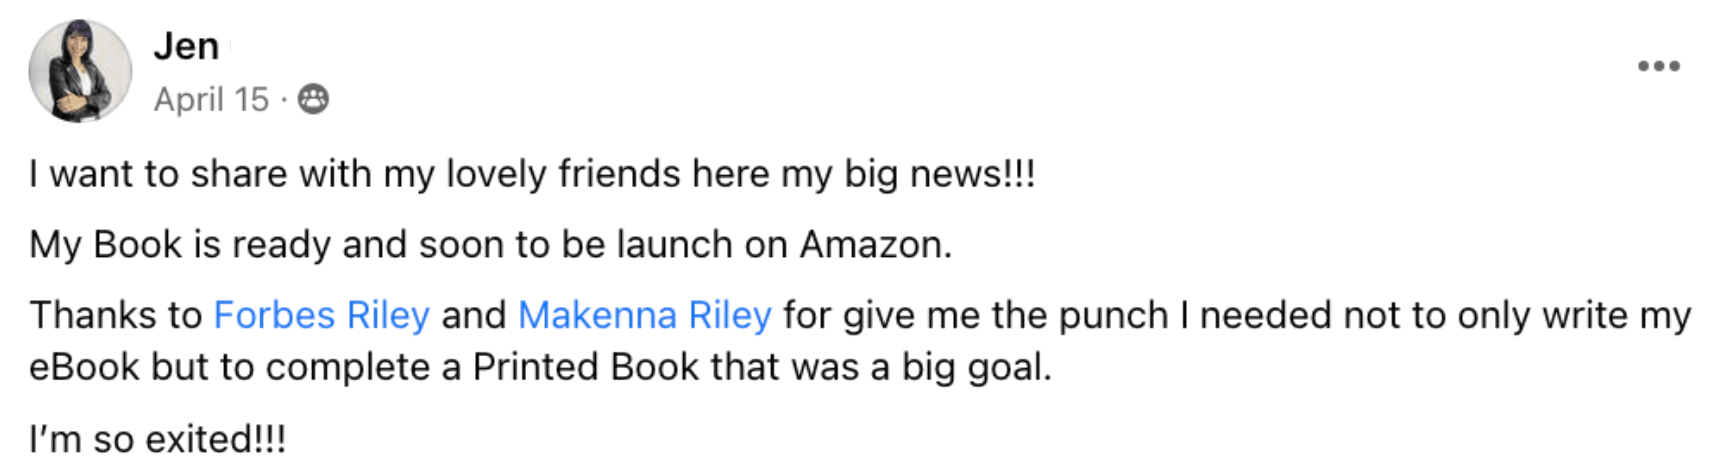Visit the Makenna Riley tagged profile
This screenshot has width=1720, height=476.
[x=644, y=315]
